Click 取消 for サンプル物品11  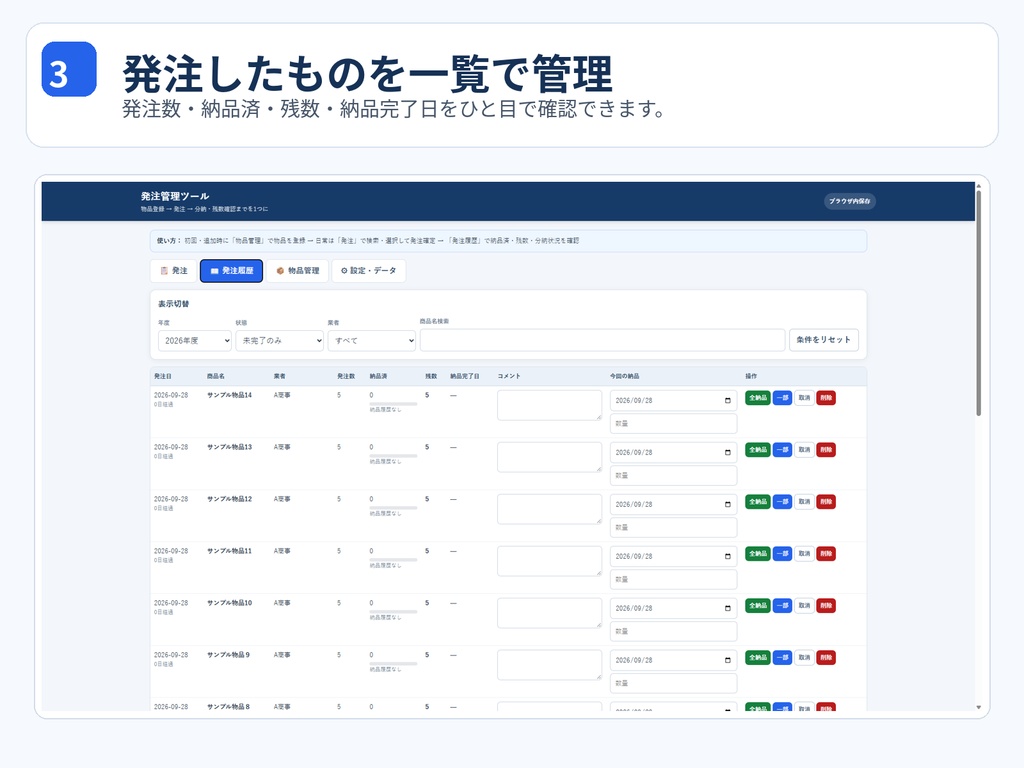coord(804,554)
